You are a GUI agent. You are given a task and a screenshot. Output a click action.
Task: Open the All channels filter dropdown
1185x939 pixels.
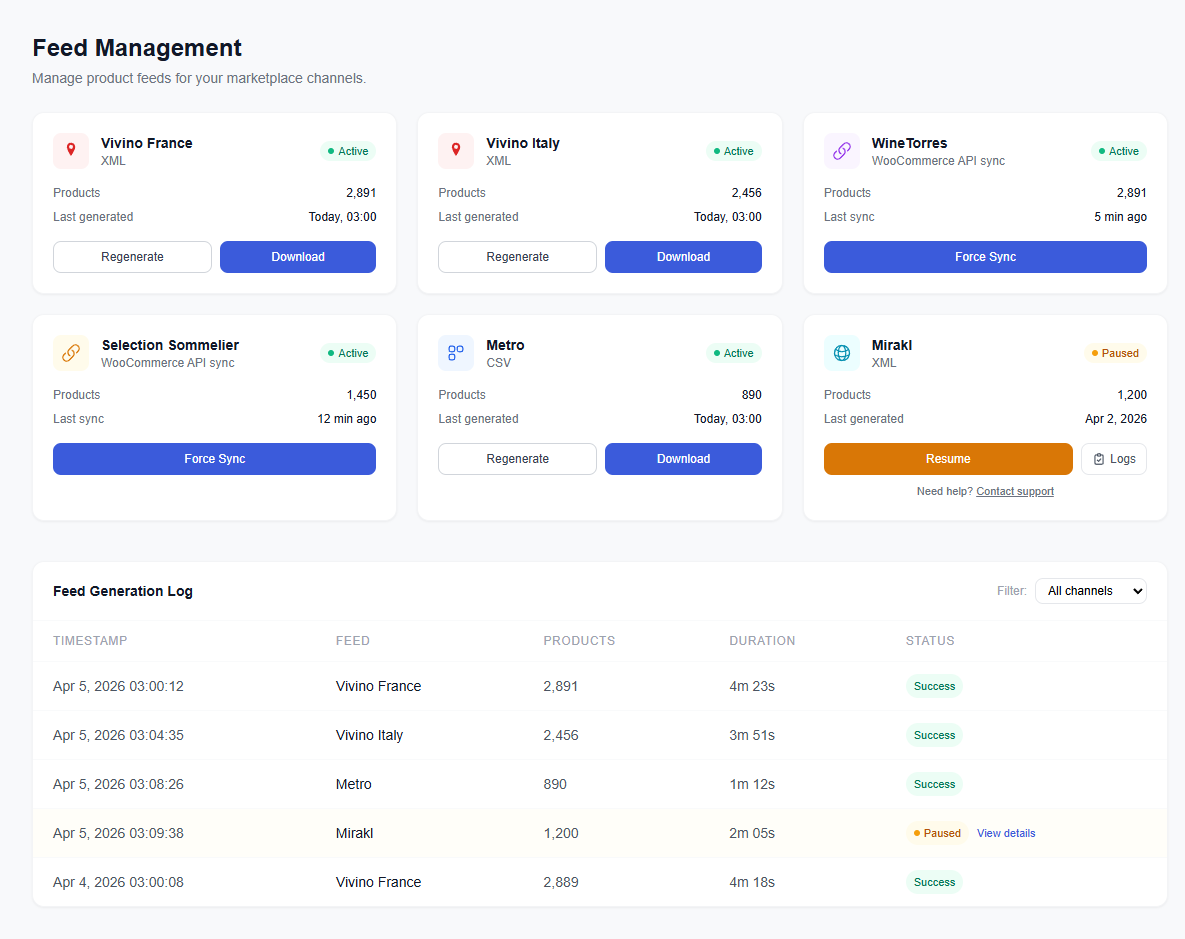coord(1091,591)
